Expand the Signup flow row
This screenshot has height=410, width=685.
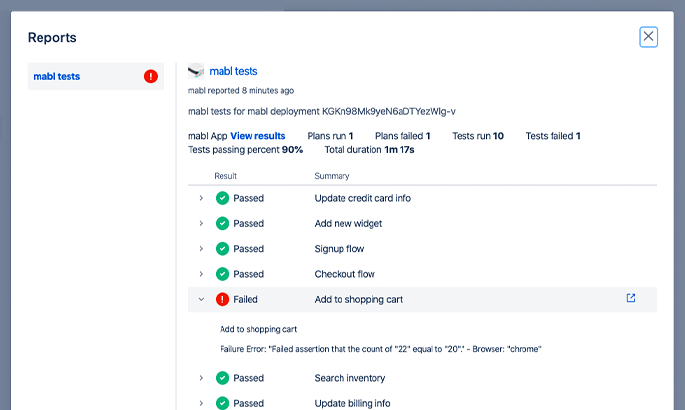pos(201,249)
